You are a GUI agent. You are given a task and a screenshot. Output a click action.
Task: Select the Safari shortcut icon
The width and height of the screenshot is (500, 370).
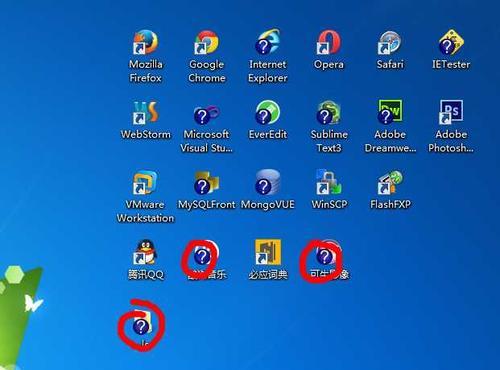[x=390, y=42]
